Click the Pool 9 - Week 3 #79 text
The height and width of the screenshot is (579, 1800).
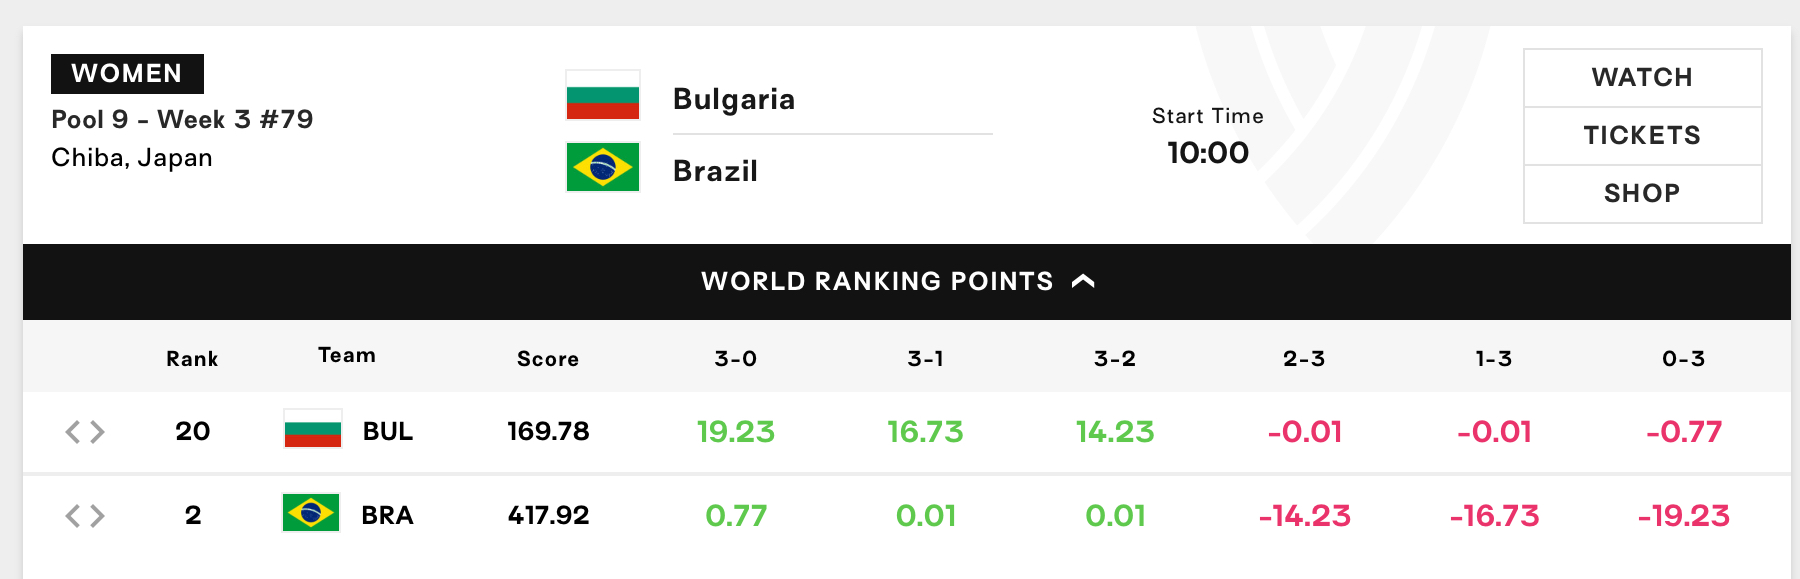(182, 120)
